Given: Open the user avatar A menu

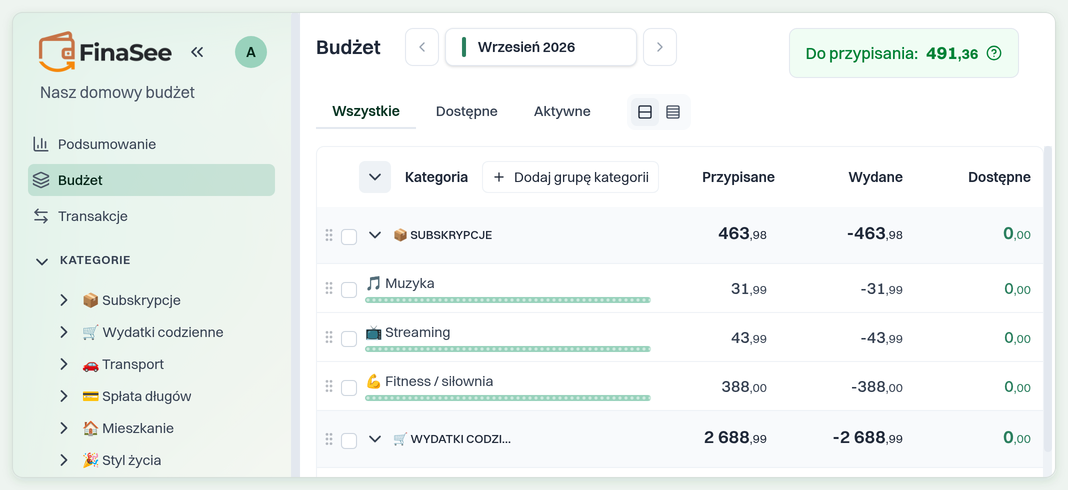Looking at the screenshot, I should [x=251, y=52].
